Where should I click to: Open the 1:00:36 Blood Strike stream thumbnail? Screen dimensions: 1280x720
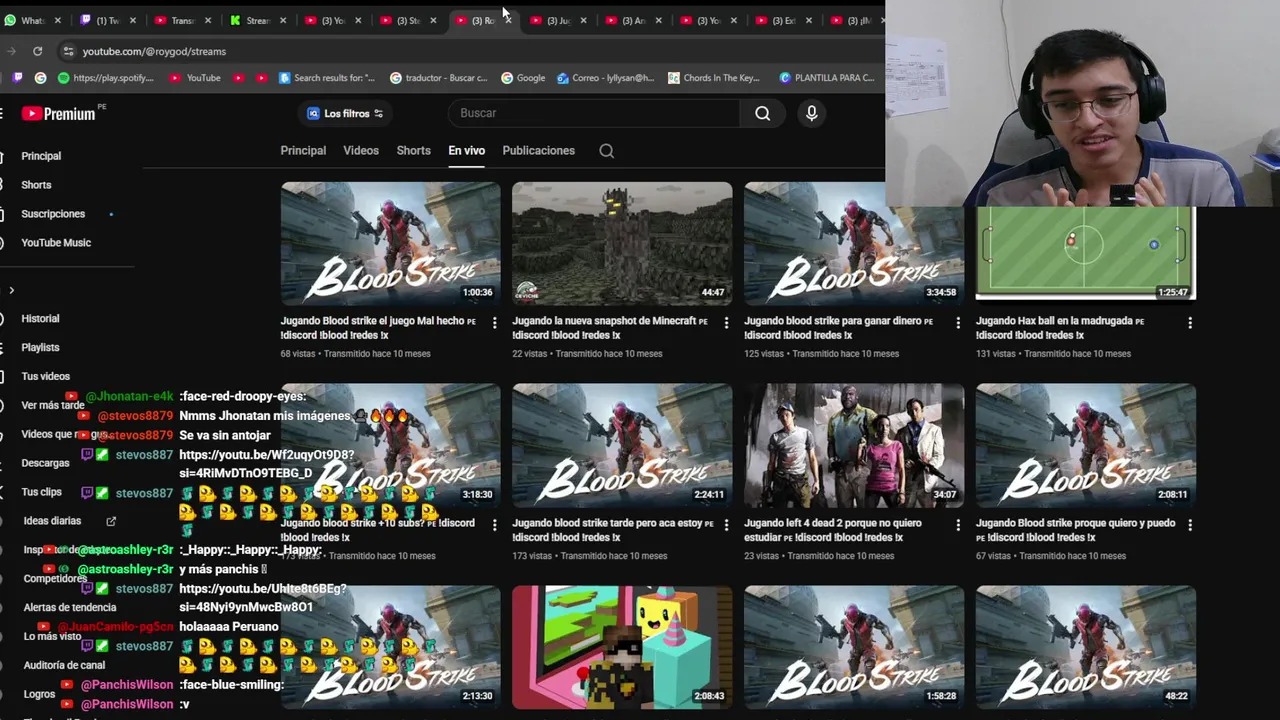click(390, 244)
